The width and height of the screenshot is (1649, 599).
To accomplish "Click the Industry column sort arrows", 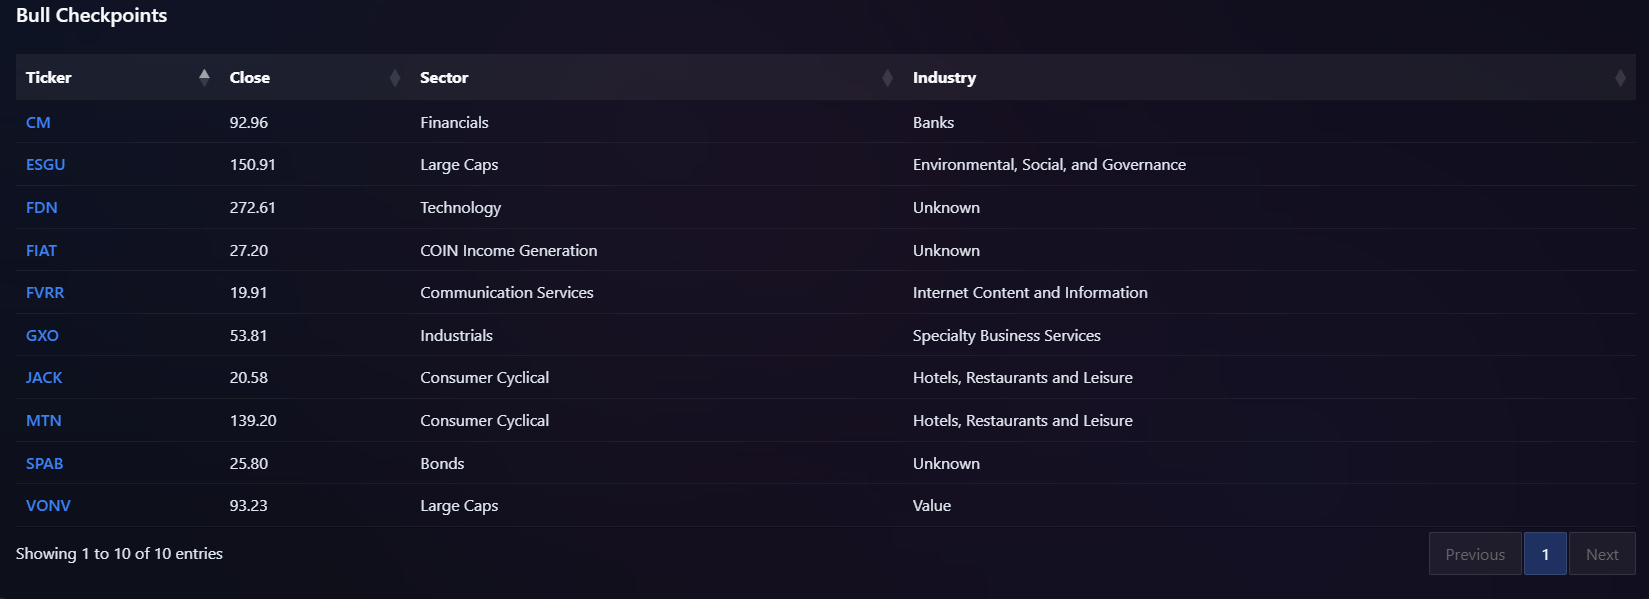I will point(1620,78).
